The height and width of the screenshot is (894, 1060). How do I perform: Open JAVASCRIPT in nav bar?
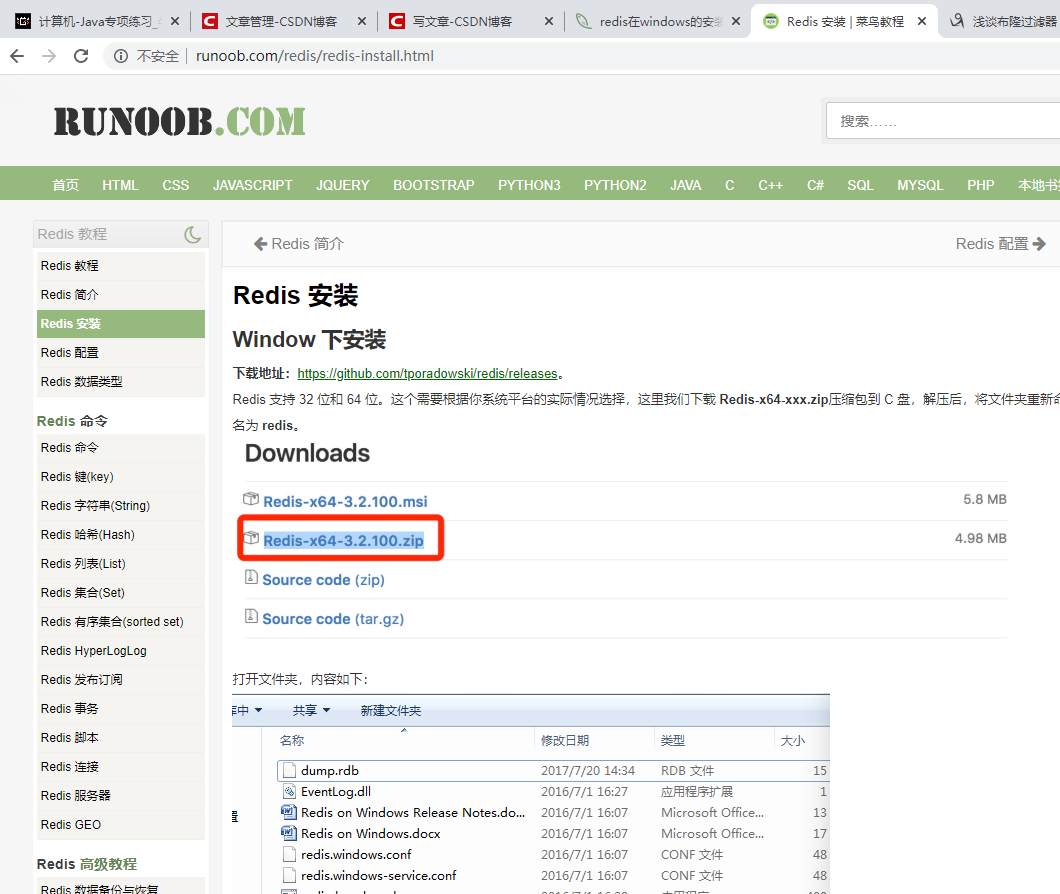(253, 185)
